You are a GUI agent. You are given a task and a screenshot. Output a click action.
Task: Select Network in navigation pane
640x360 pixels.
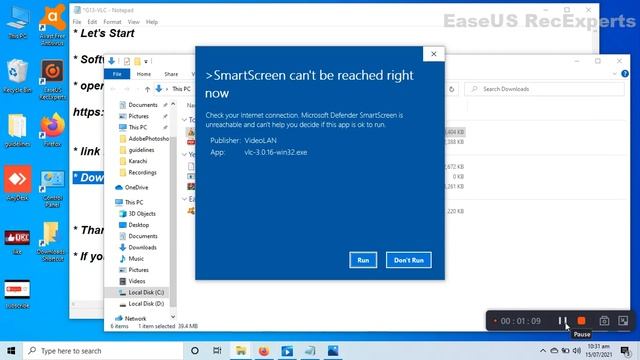pos(135,318)
